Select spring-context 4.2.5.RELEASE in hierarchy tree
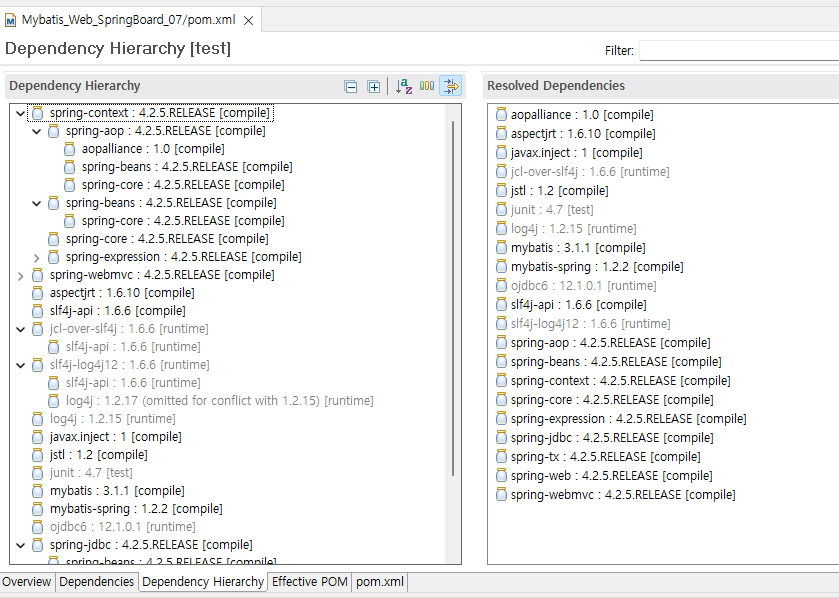Screen dimensions: 839x598 click(159, 113)
